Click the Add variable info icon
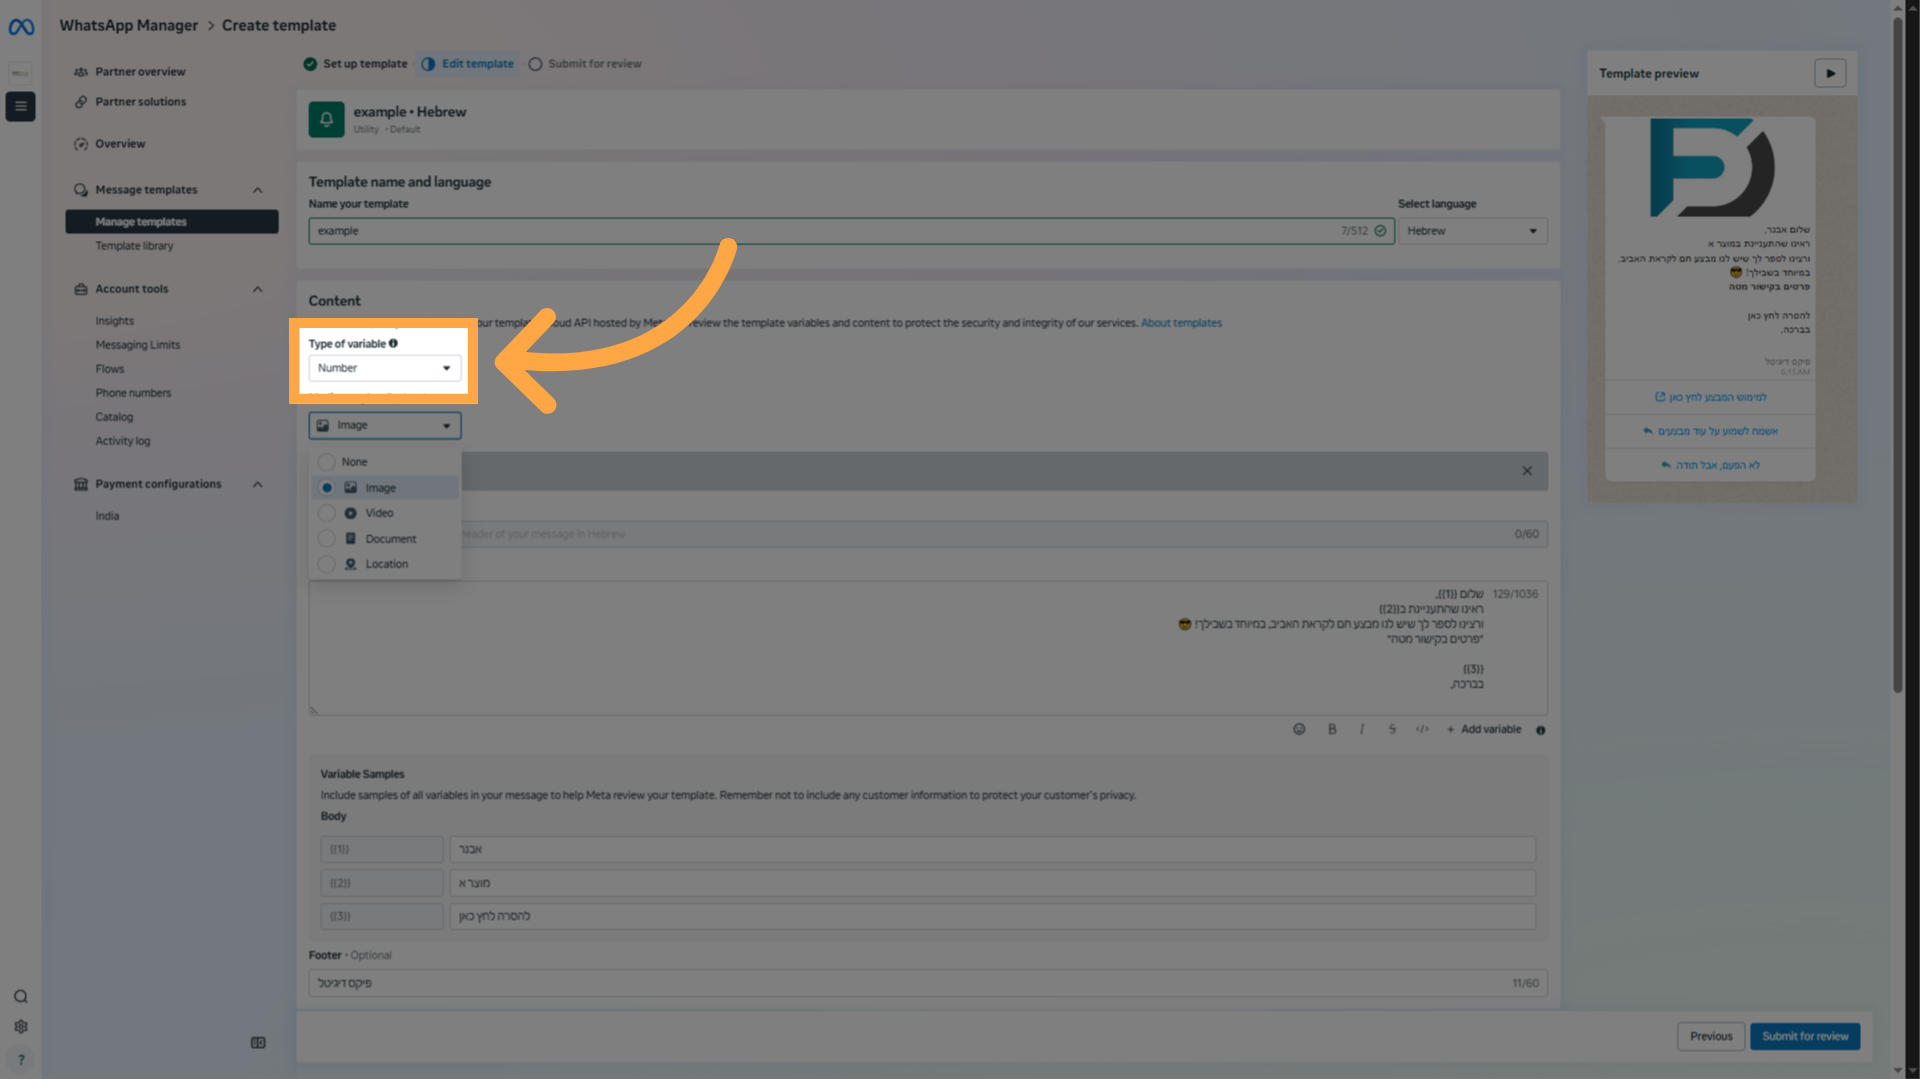This screenshot has height=1079, width=1920. click(1541, 730)
